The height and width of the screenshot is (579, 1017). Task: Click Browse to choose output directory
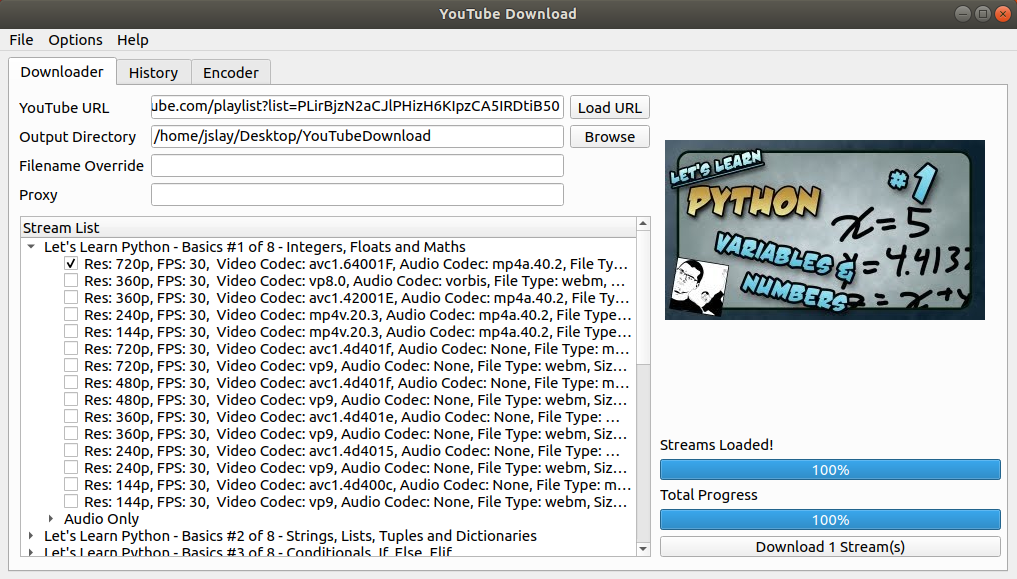tap(609, 136)
